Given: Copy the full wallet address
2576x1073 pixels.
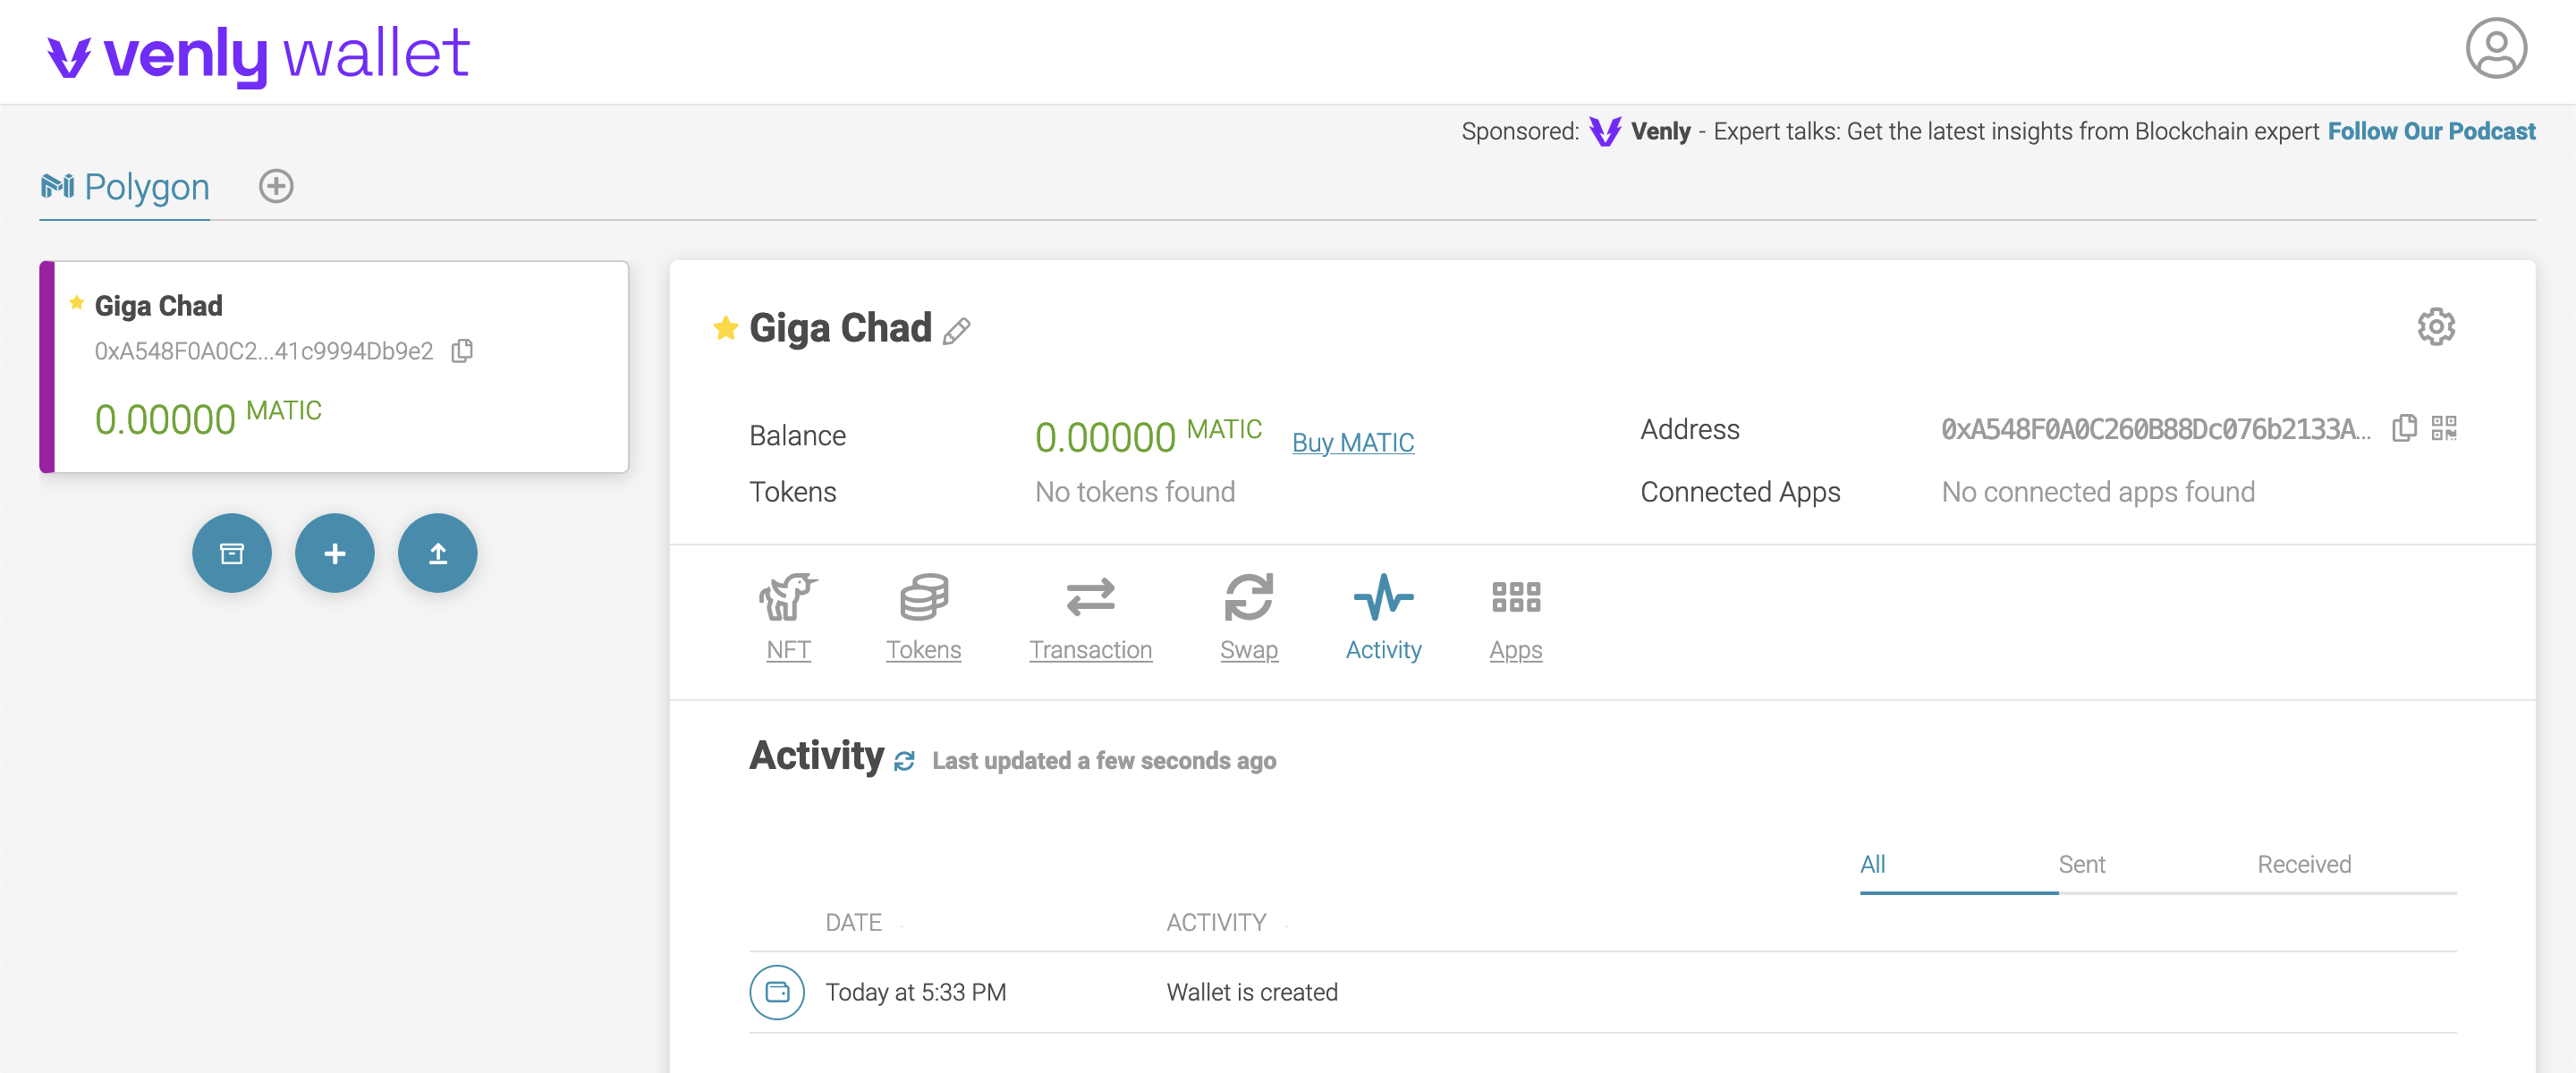Looking at the screenshot, I should coord(2404,429).
